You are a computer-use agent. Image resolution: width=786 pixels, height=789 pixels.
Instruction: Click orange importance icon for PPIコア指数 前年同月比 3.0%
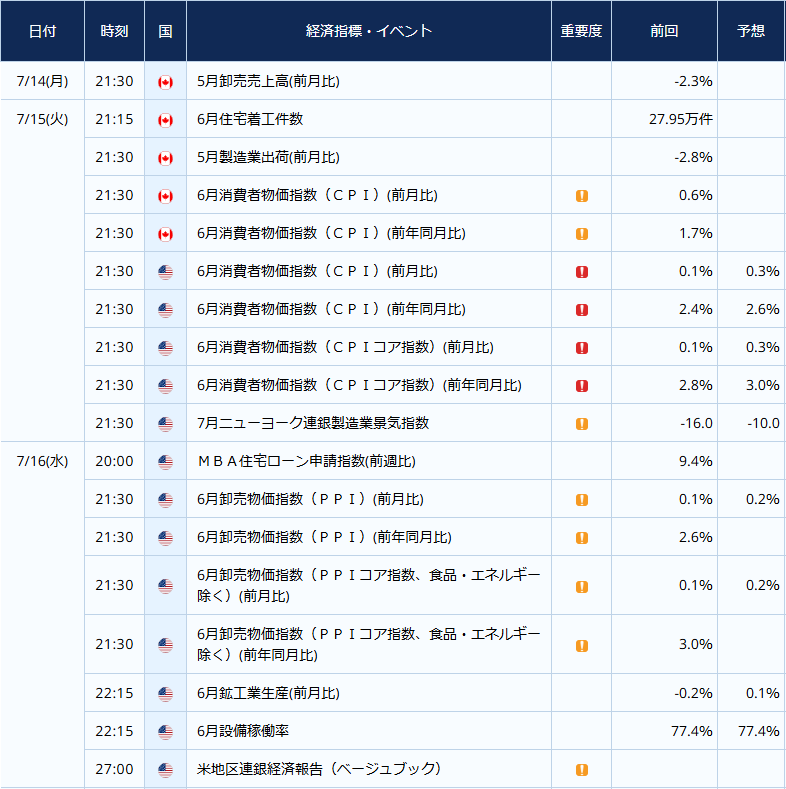coord(582,646)
